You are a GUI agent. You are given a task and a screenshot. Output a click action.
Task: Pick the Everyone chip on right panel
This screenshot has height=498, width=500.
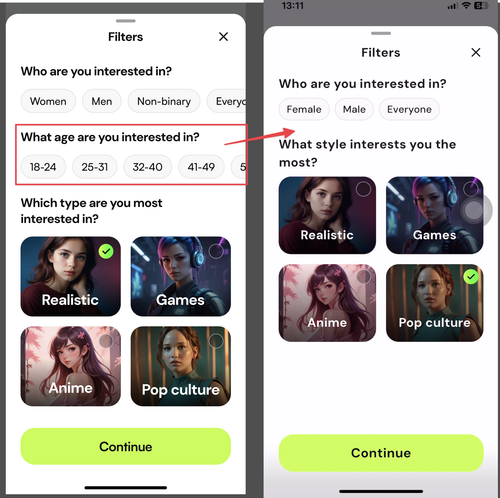[x=409, y=109]
